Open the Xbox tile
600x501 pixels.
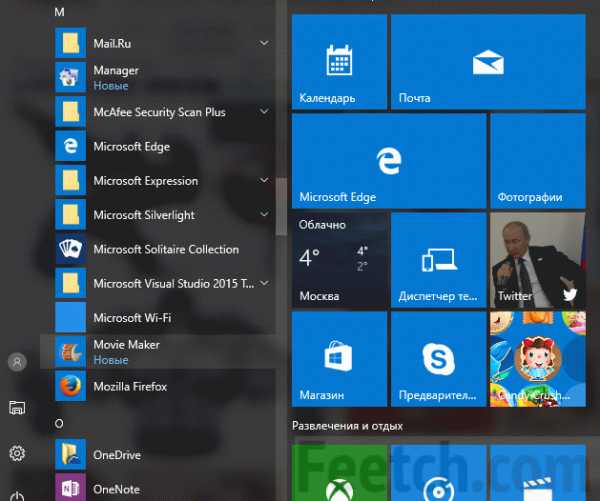tap(339, 473)
